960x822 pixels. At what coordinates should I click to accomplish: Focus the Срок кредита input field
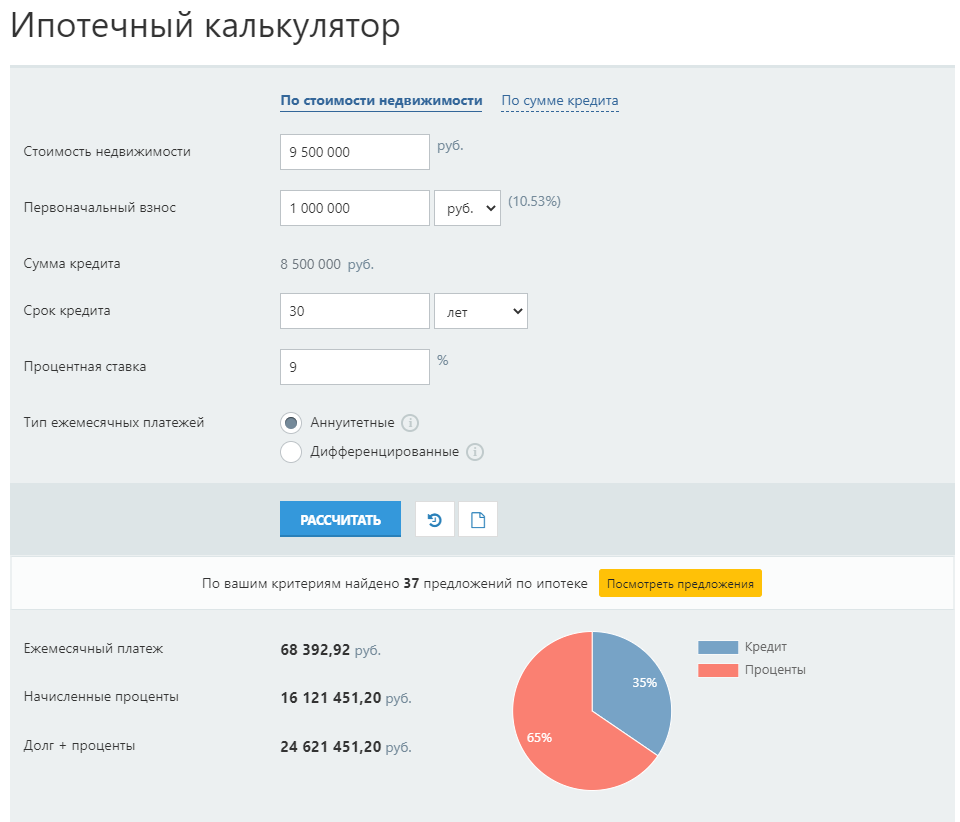tap(354, 311)
